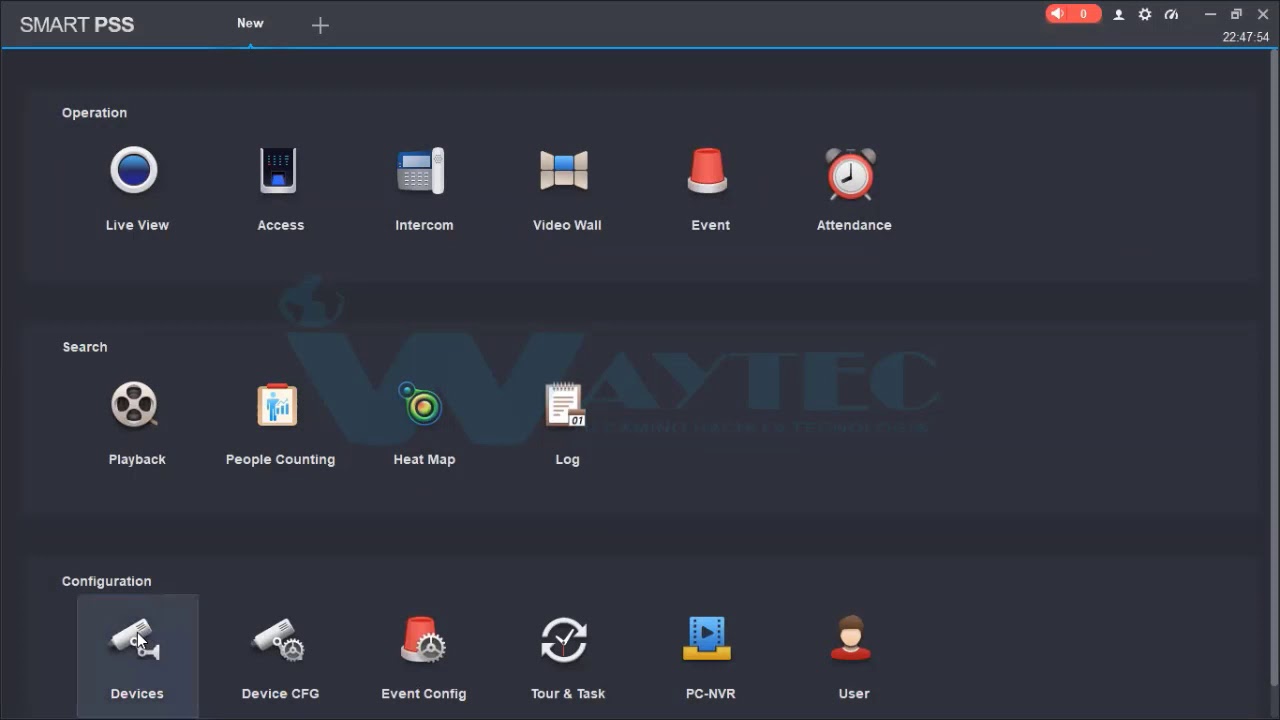Viewport: 1280px width, 720px height.
Task: Open the Playback search module
Action: point(137,423)
